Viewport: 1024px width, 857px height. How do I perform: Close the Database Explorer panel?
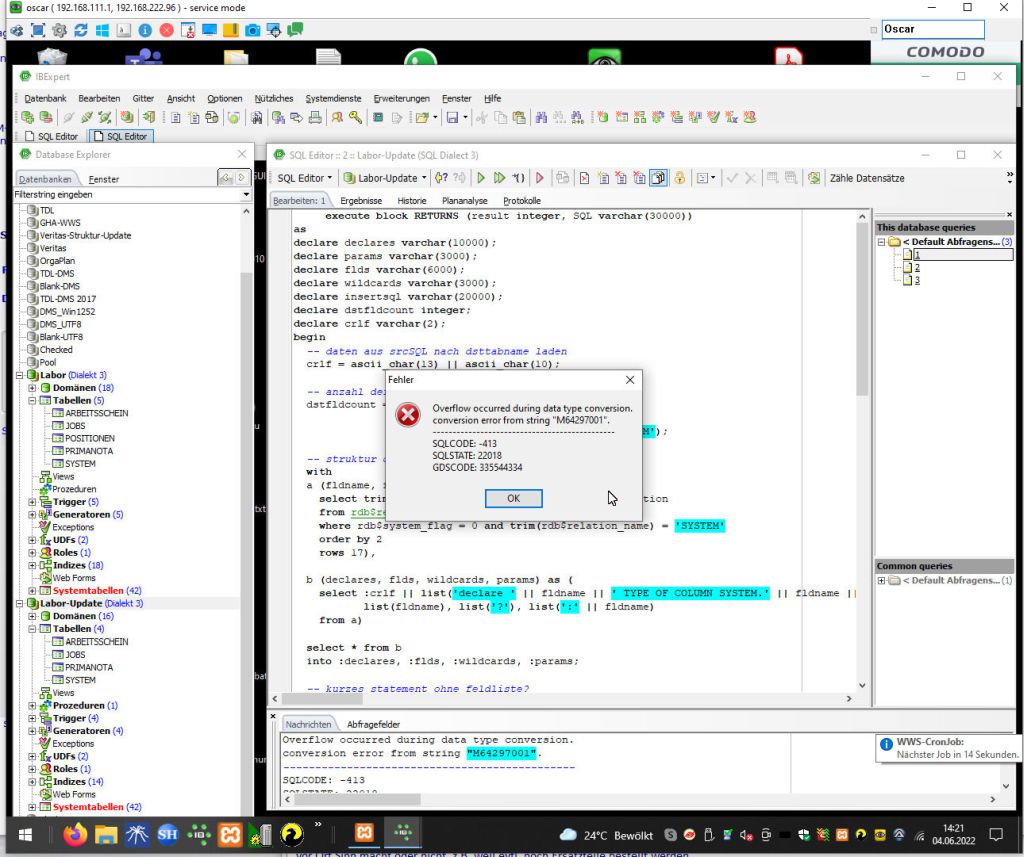pyautogui.click(x=242, y=154)
